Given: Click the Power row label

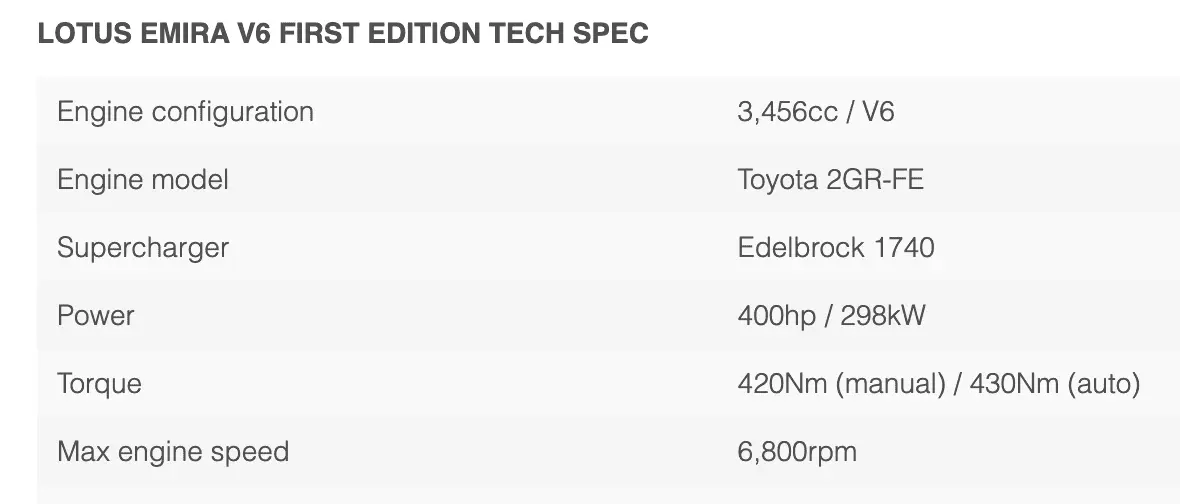Looking at the screenshot, I should [x=96, y=316].
